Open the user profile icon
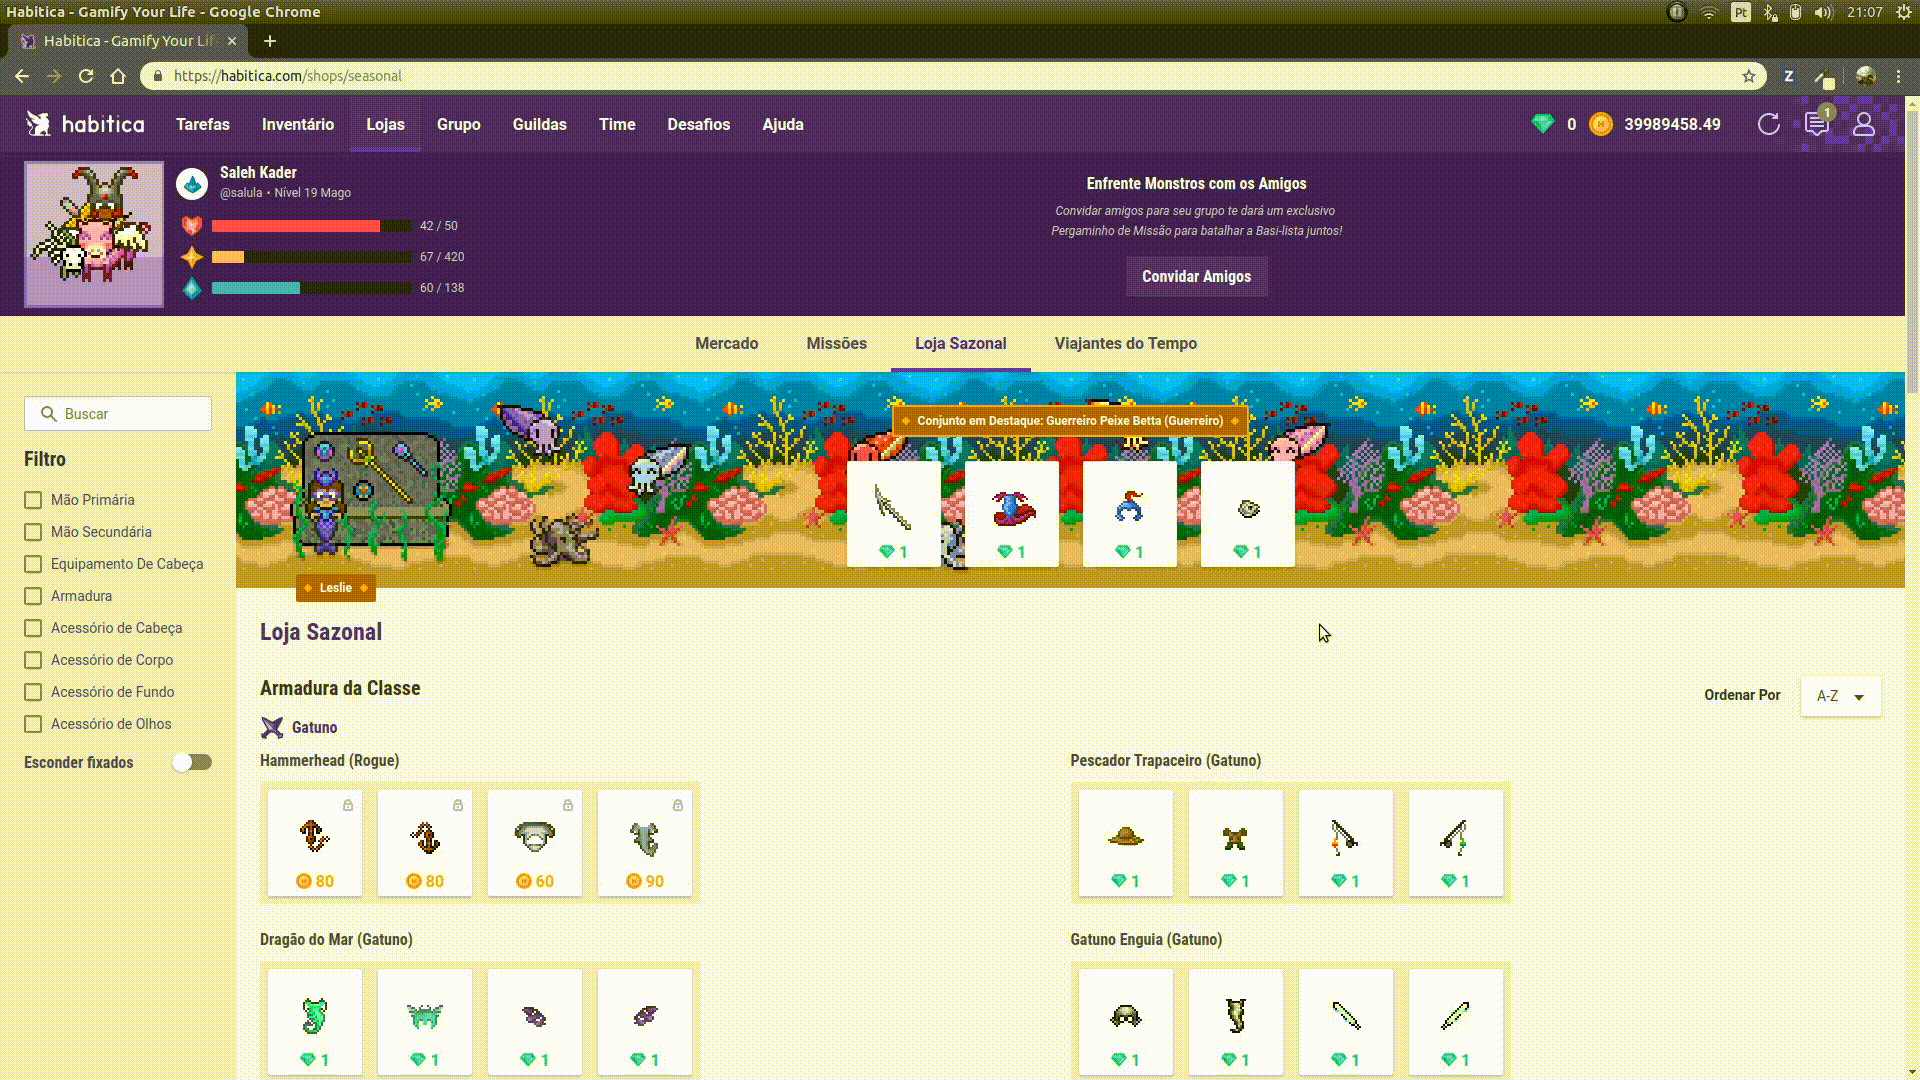This screenshot has width=1920, height=1080. (1864, 124)
